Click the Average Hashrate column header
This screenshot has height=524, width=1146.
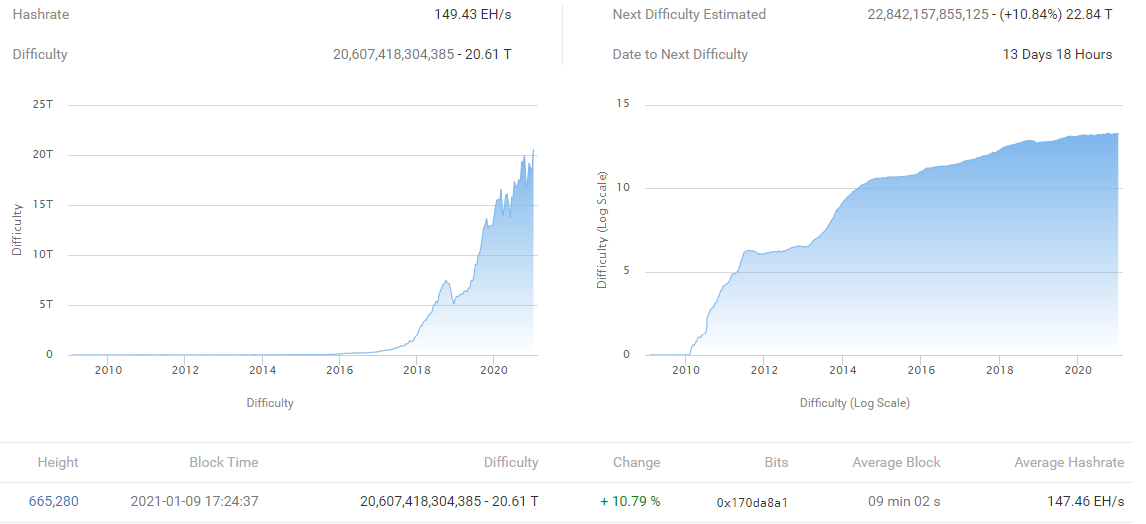point(1069,462)
